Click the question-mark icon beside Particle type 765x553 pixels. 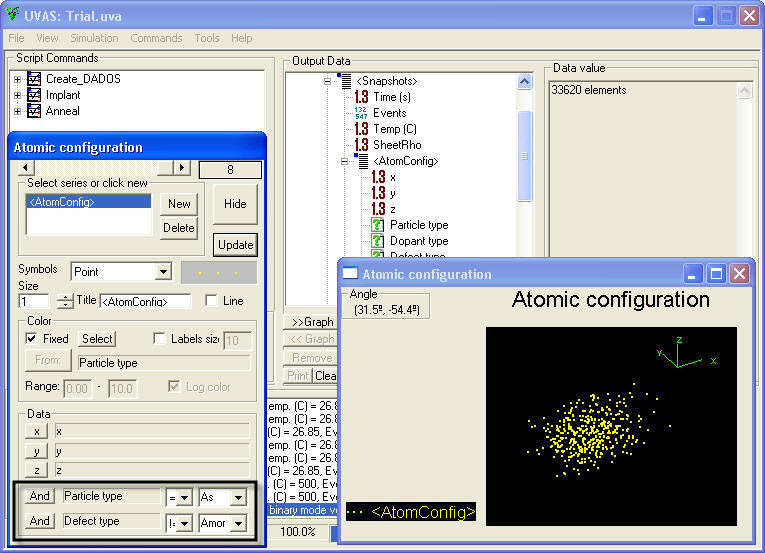click(378, 225)
